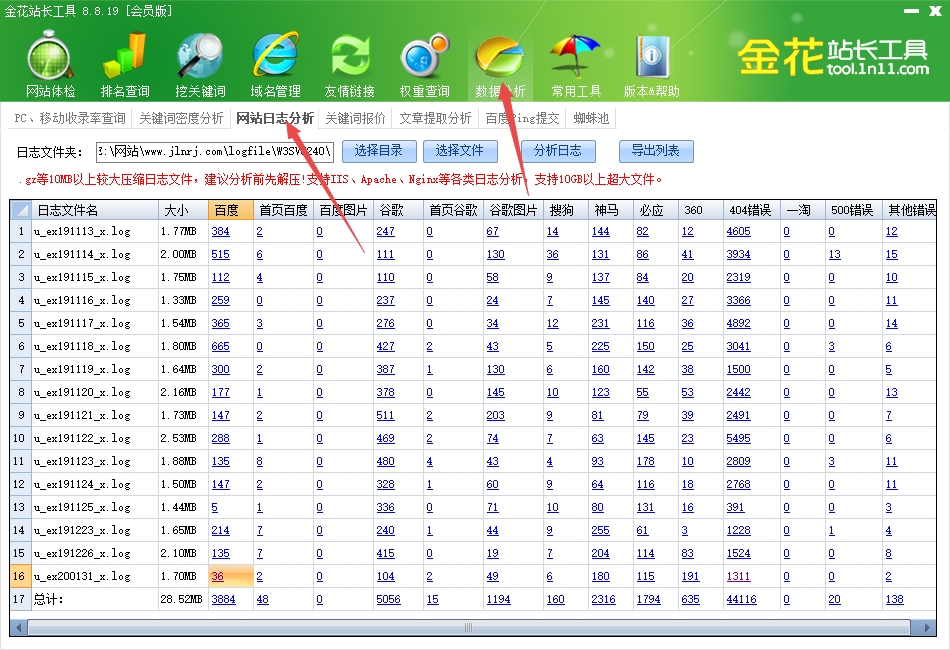Click the horizontal scrollbar below the table

pos(470,627)
